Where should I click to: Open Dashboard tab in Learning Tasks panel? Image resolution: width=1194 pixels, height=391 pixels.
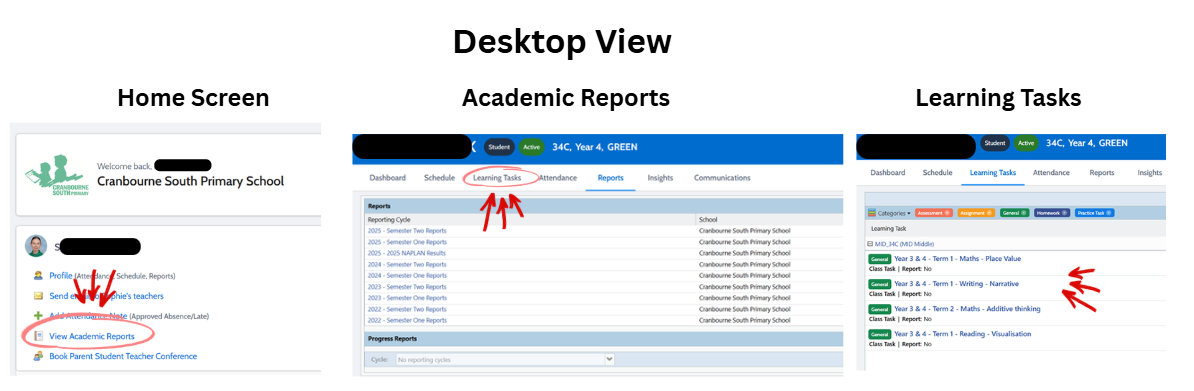(x=888, y=173)
